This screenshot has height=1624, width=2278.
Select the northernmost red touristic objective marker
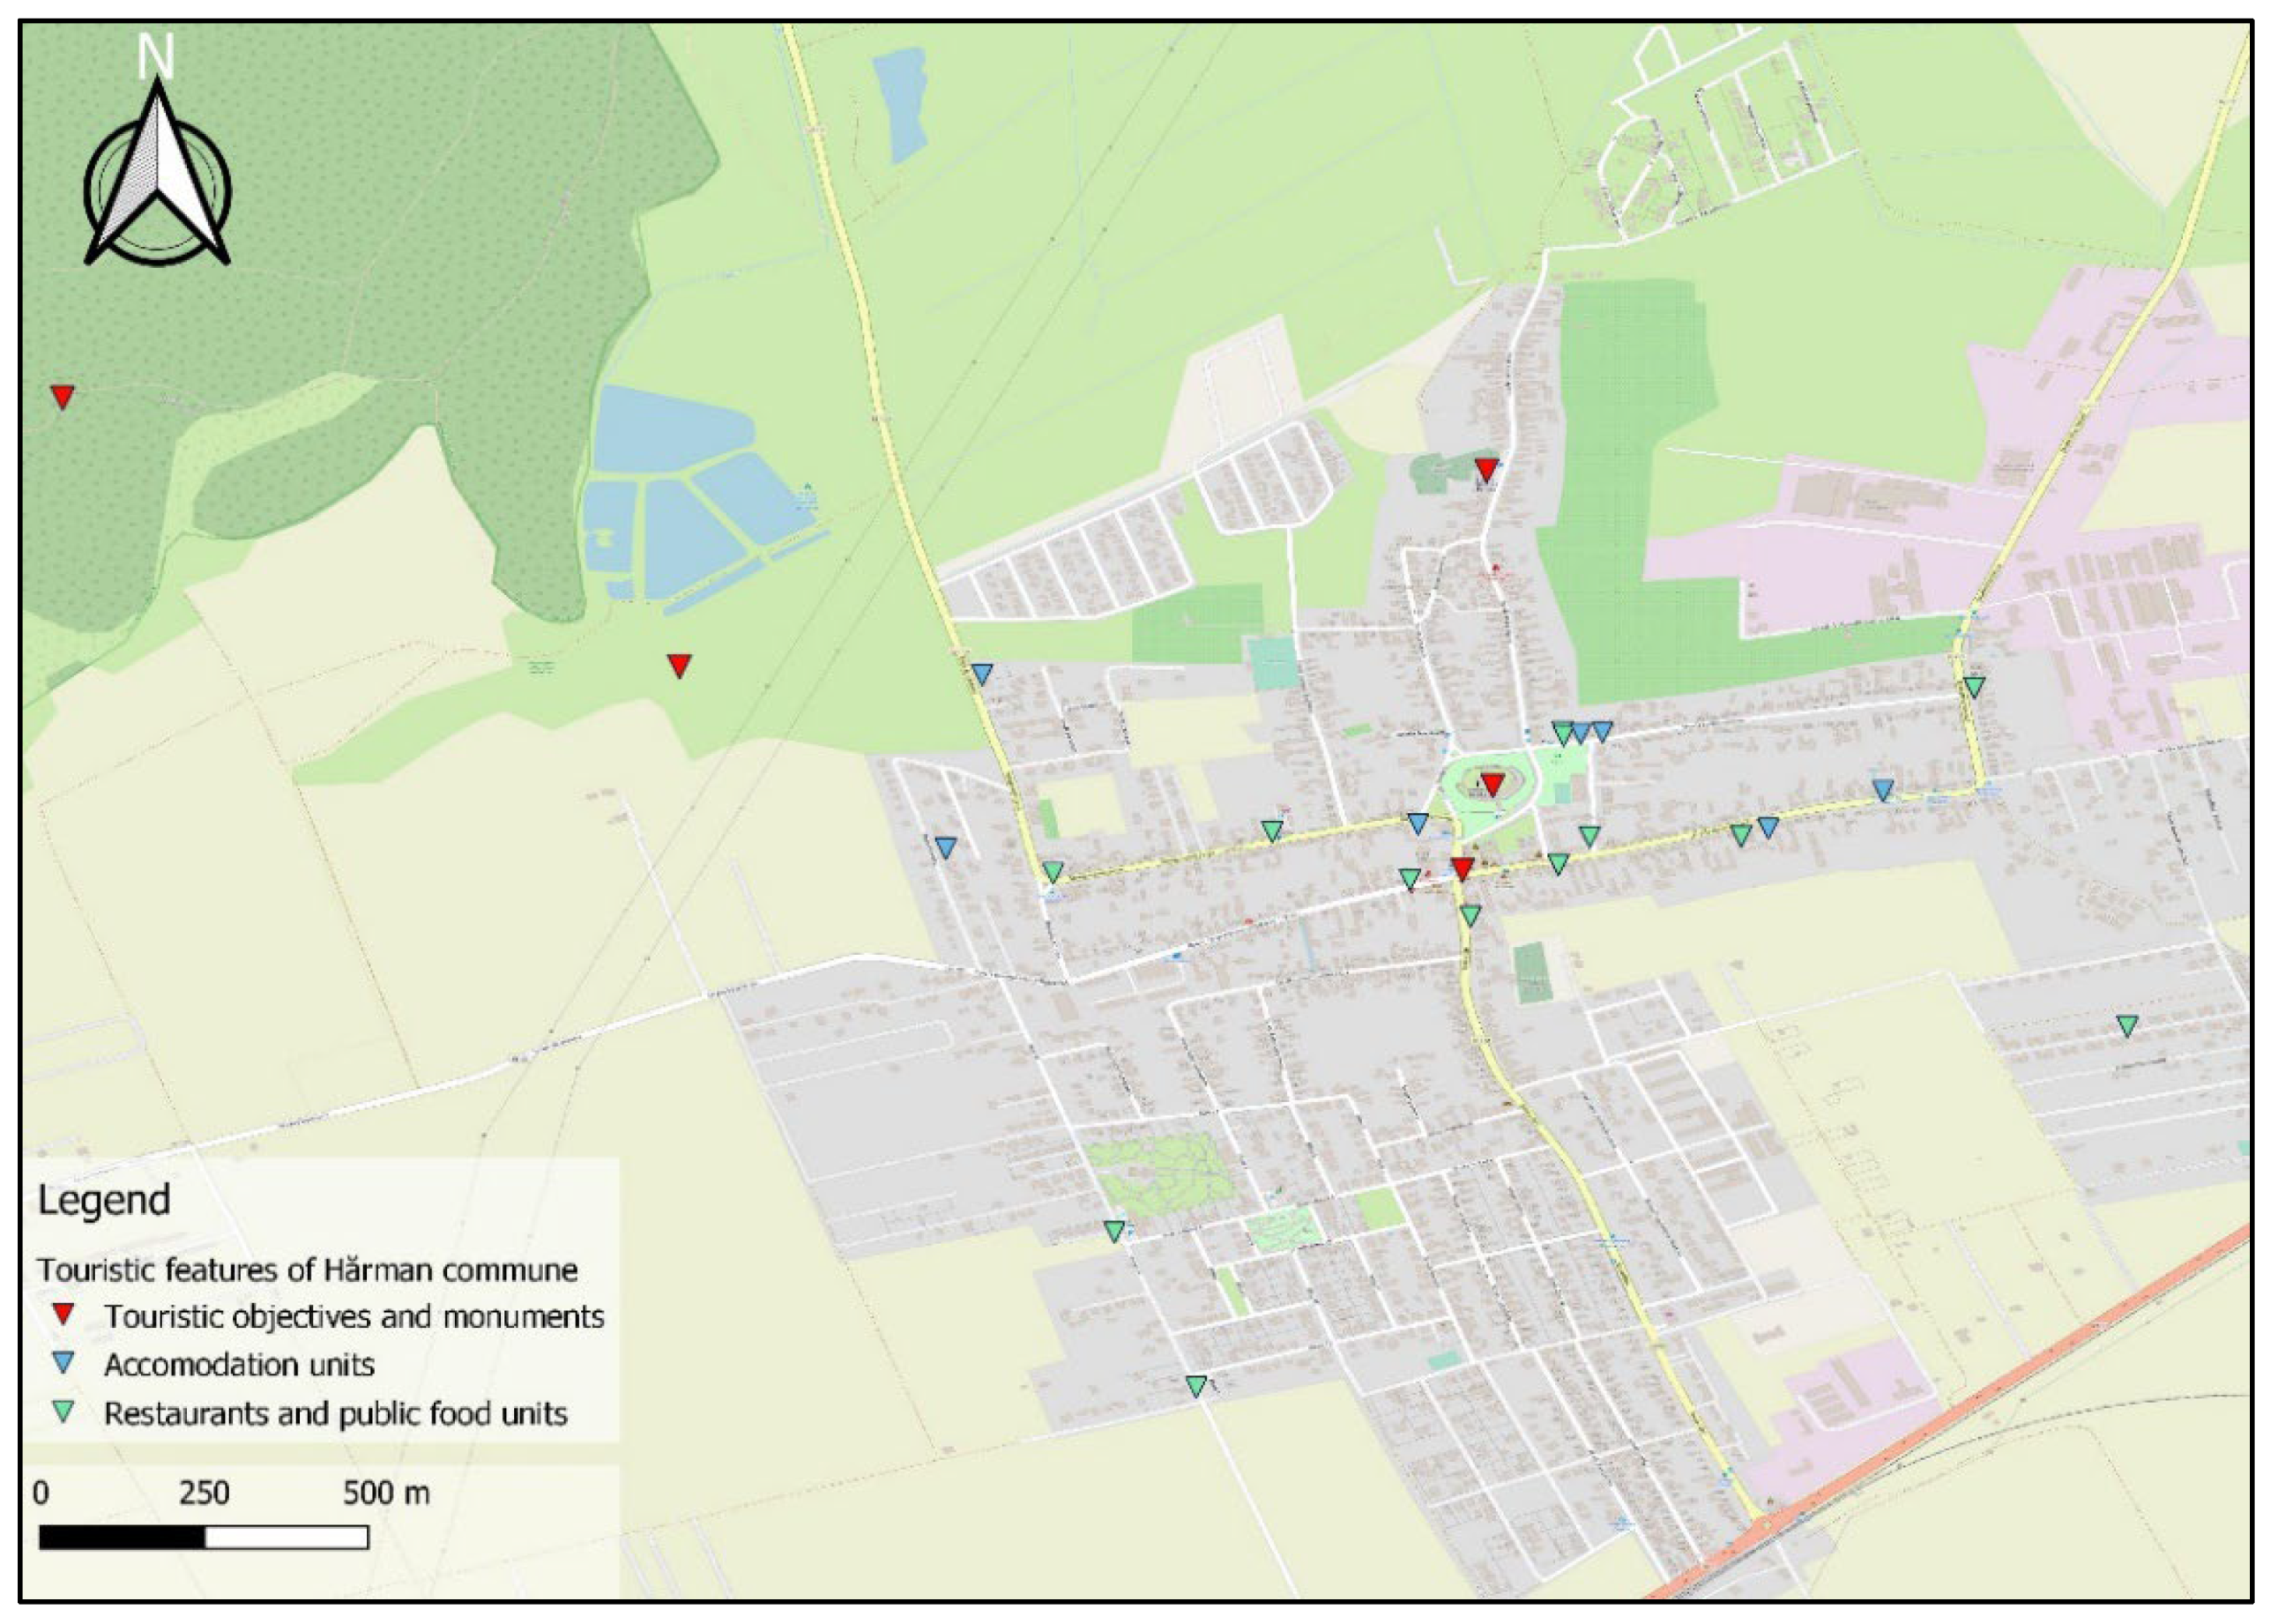tap(1487, 469)
